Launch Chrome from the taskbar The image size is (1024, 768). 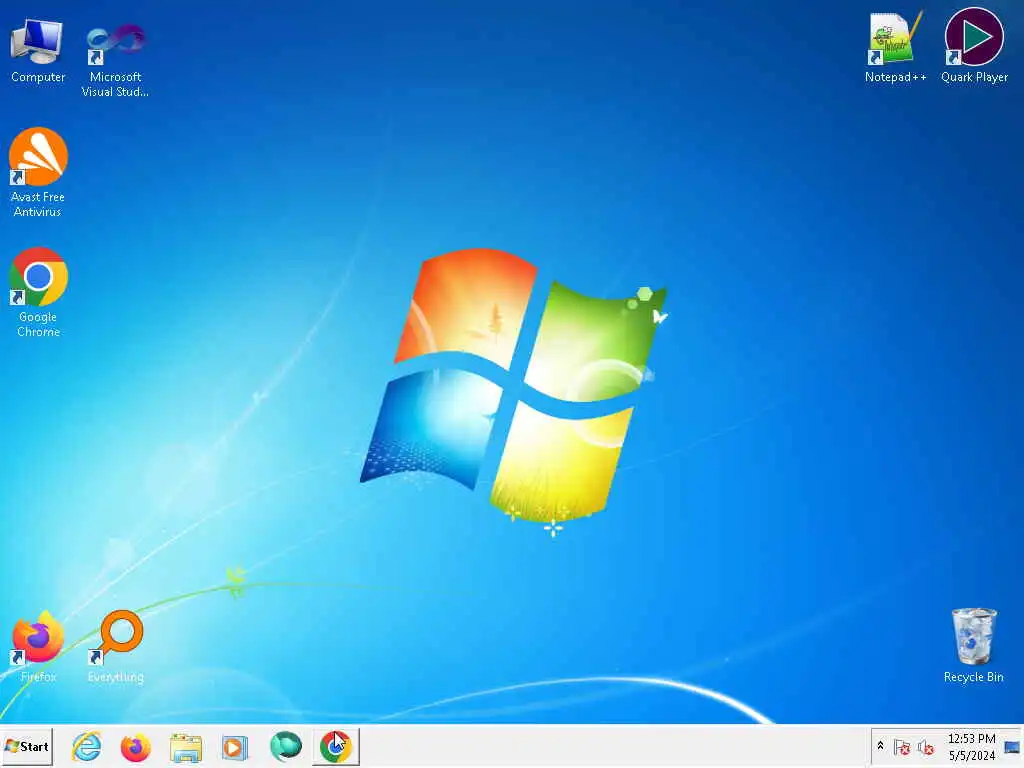tap(336, 746)
